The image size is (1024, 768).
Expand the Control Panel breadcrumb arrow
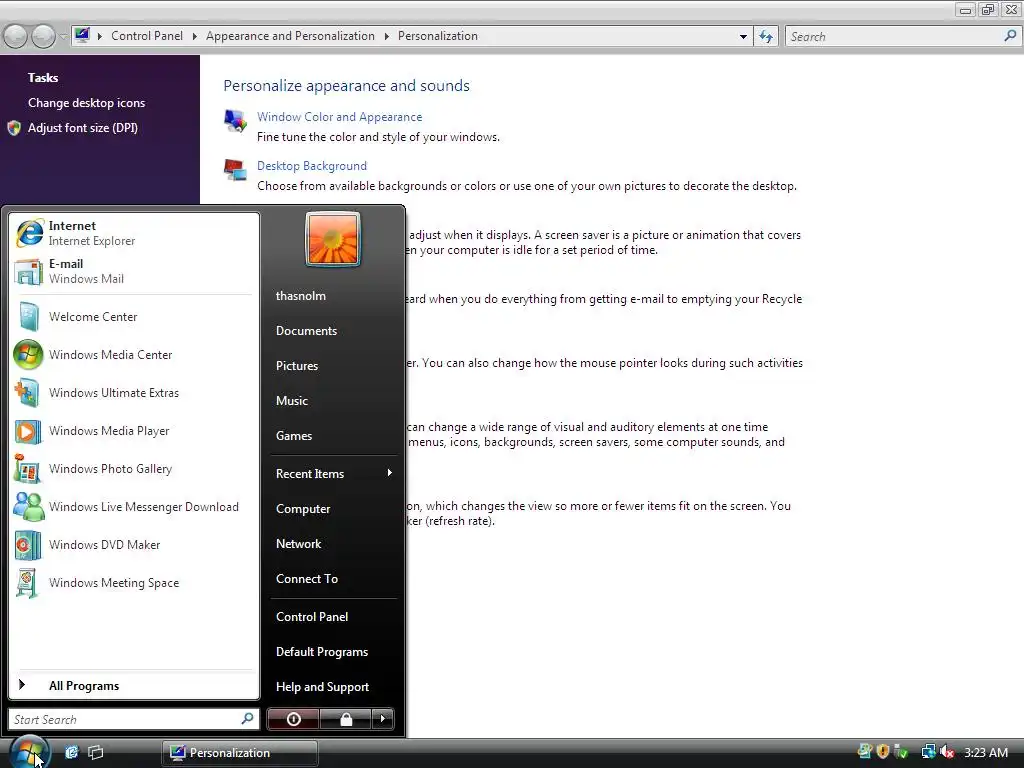click(x=195, y=36)
